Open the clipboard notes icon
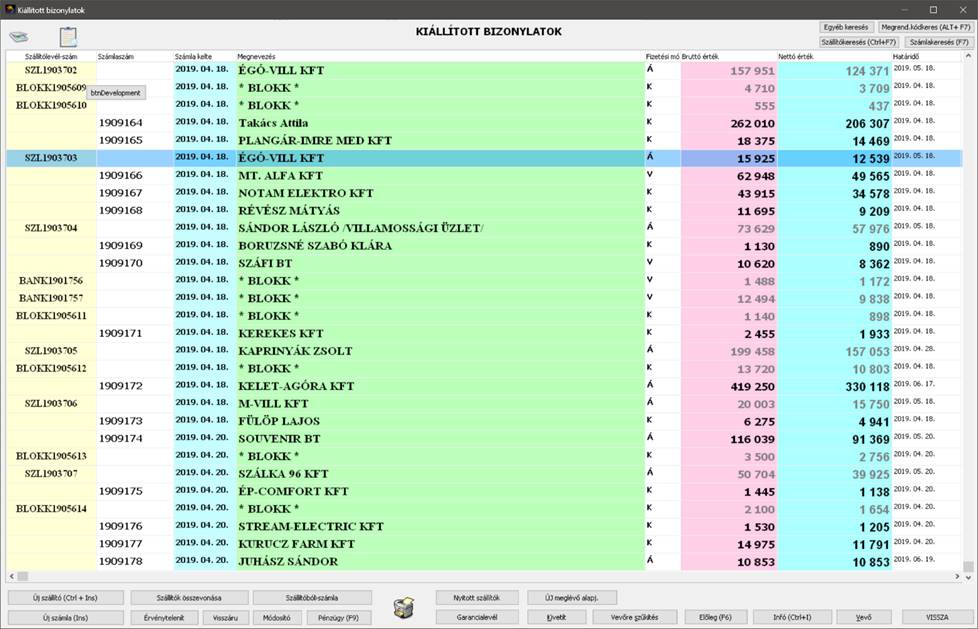Viewport: 978px width, 629px height. point(68,37)
